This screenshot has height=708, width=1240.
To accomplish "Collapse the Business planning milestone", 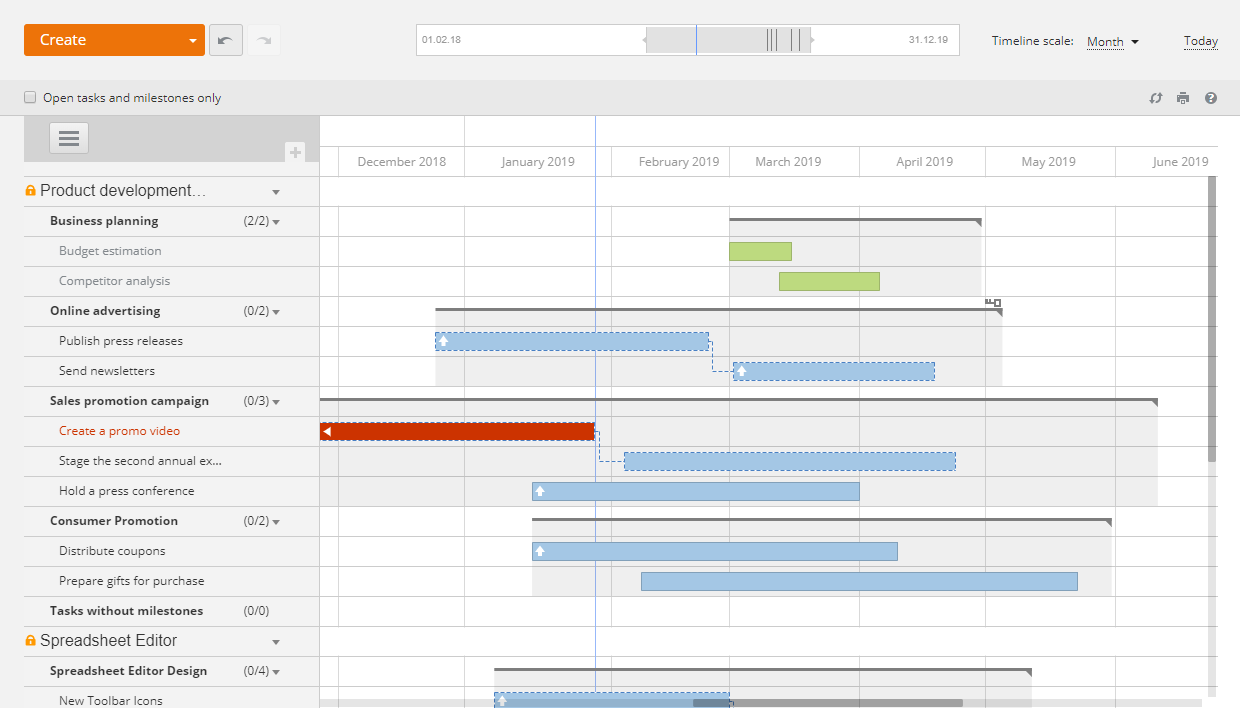I will click(276, 222).
